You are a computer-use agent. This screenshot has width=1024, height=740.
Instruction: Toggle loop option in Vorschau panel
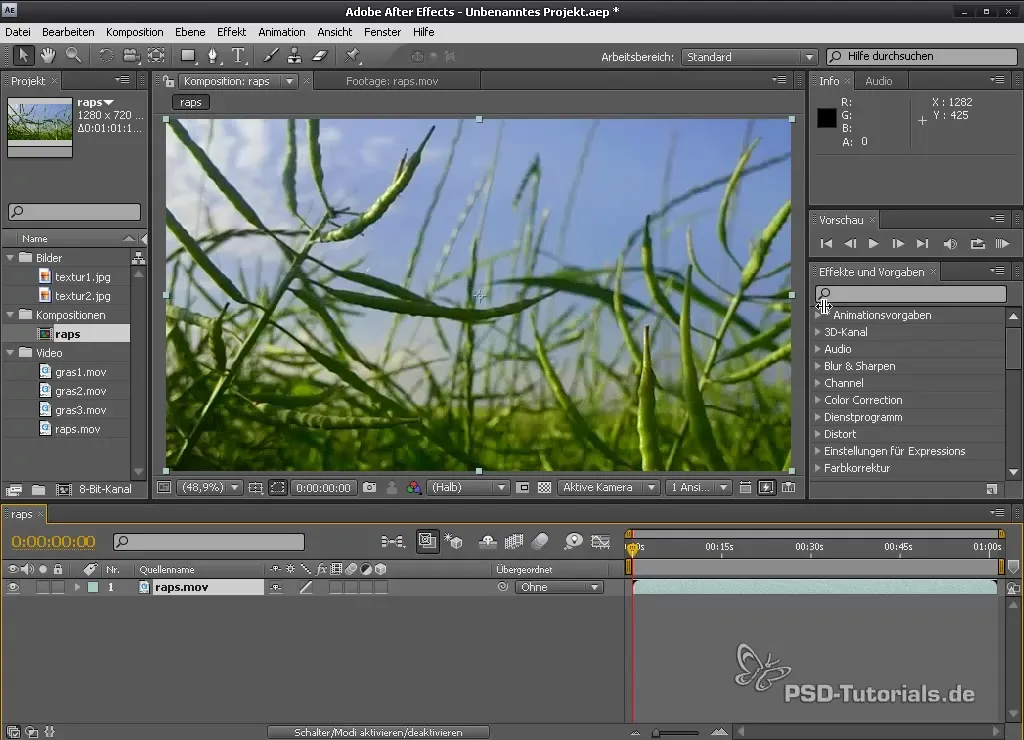[x=977, y=244]
